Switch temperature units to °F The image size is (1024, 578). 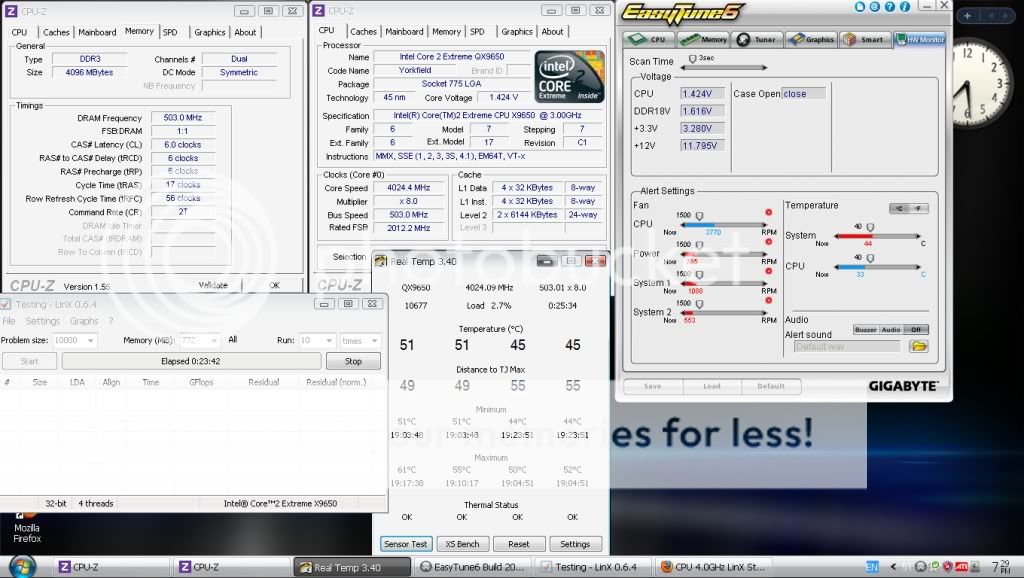(x=920, y=209)
